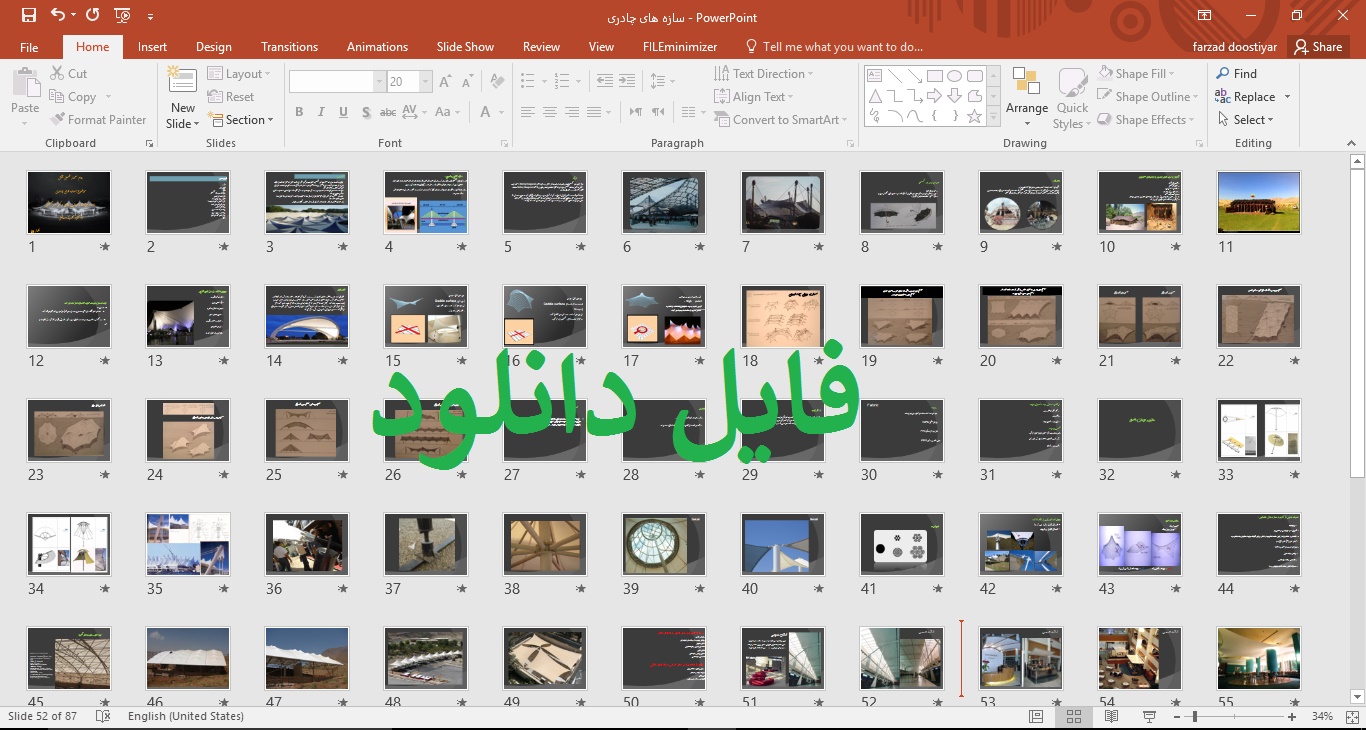Increase list indent level
The width and height of the screenshot is (1366, 730).
[x=627, y=81]
